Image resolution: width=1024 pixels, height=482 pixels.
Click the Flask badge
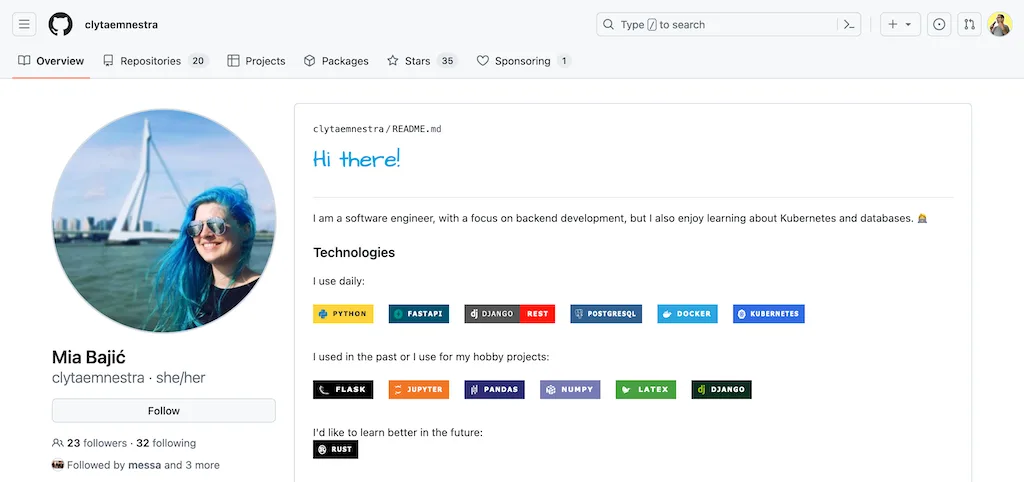343,389
